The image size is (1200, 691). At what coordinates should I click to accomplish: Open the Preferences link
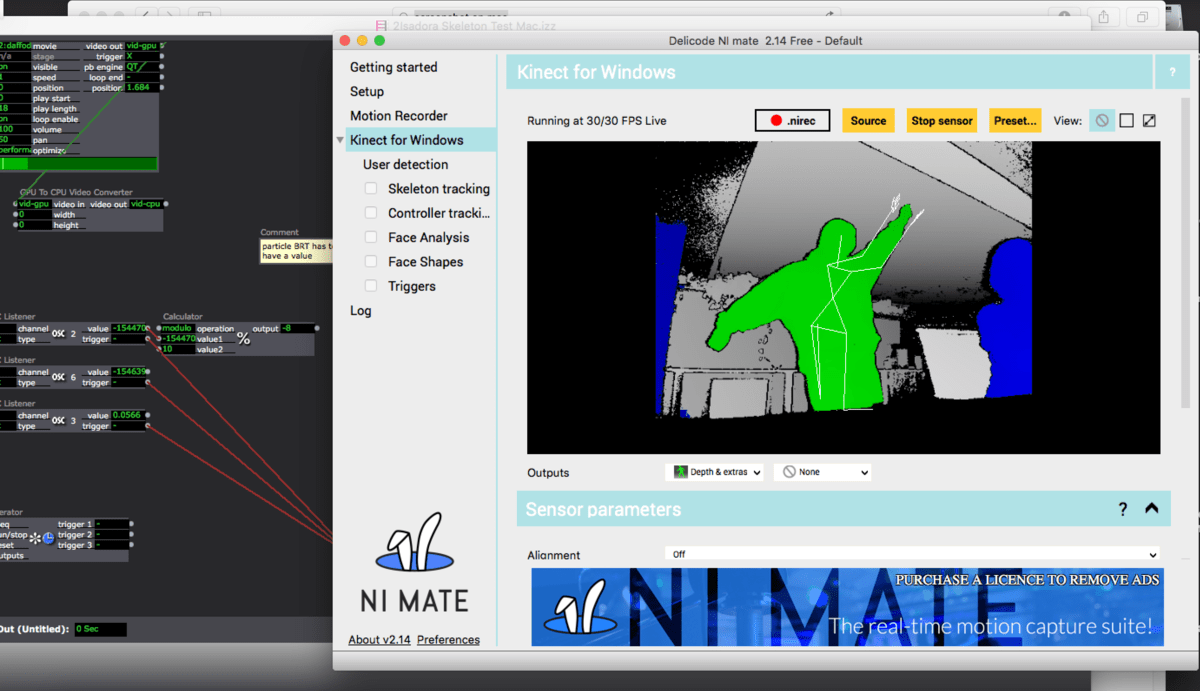pyautogui.click(x=448, y=640)
